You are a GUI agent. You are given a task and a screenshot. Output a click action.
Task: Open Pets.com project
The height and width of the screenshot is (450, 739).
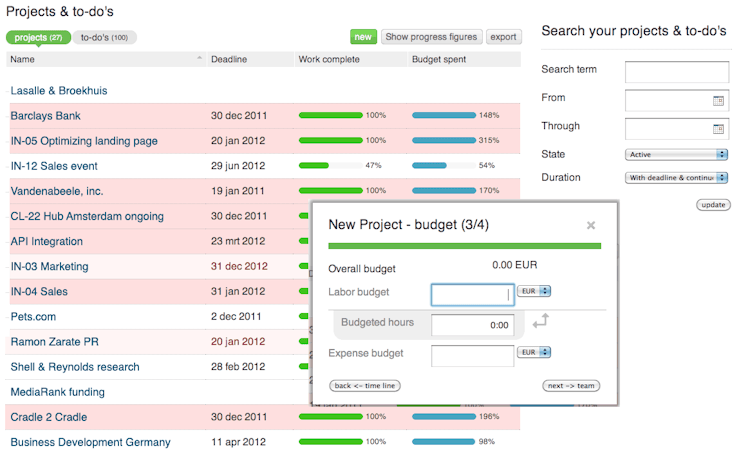(33, 317)
